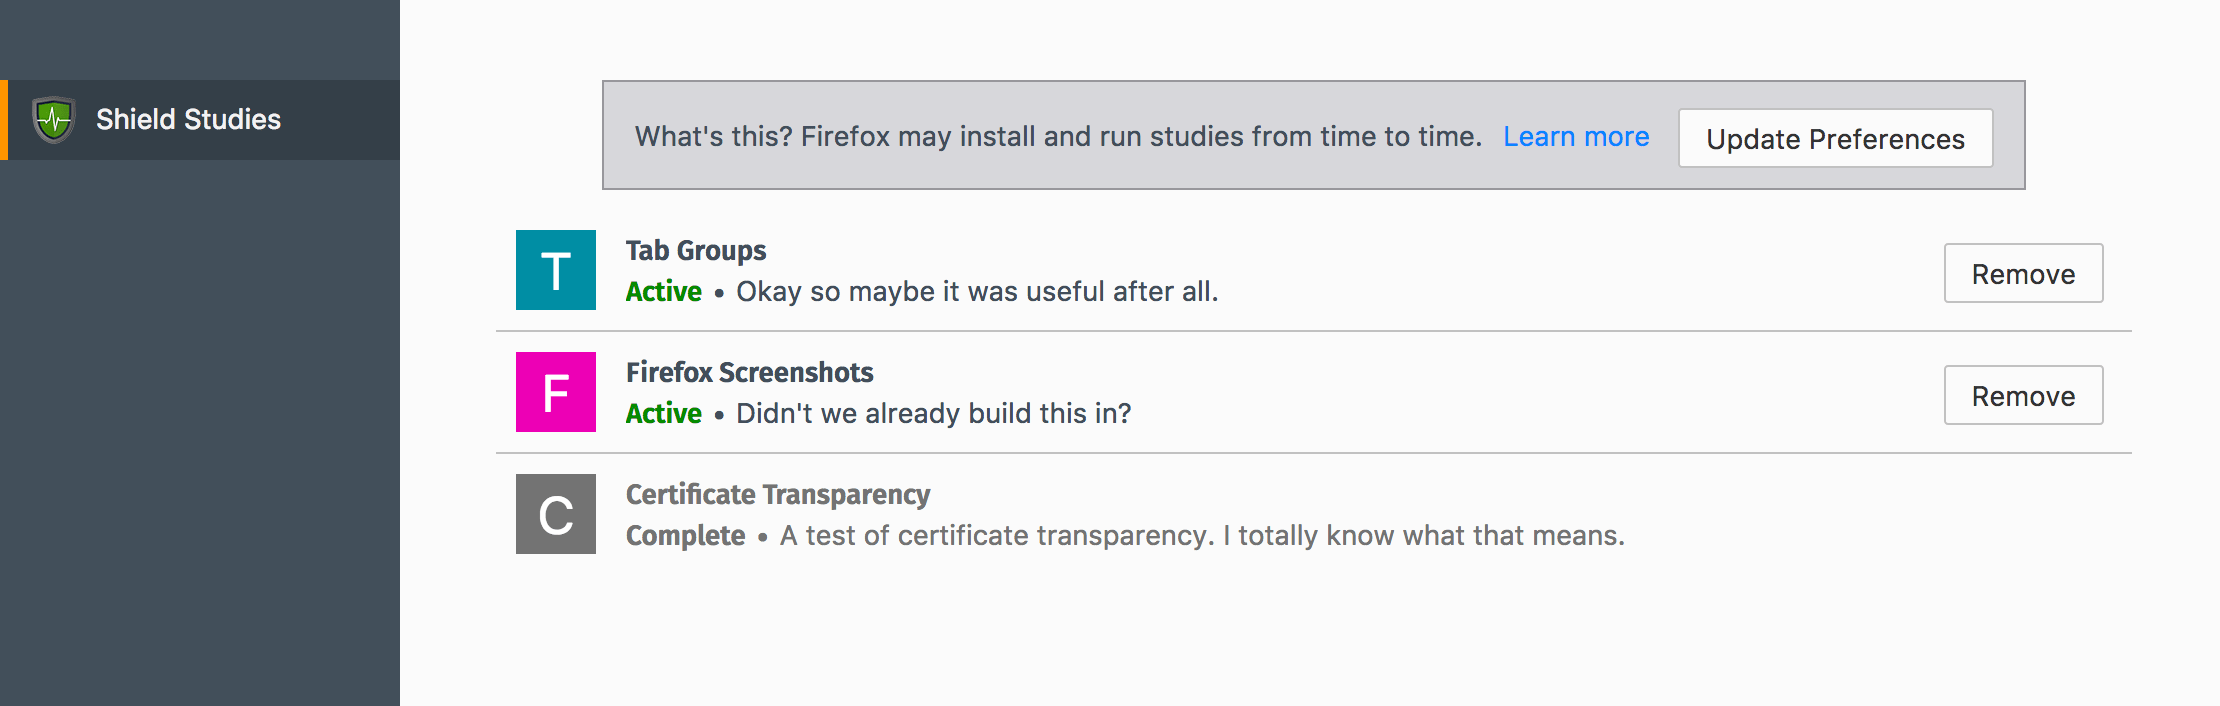This screenshot has width=2220, height=706.
Task: Click the Active status of Tab Groups
Action: click(663, 291)
